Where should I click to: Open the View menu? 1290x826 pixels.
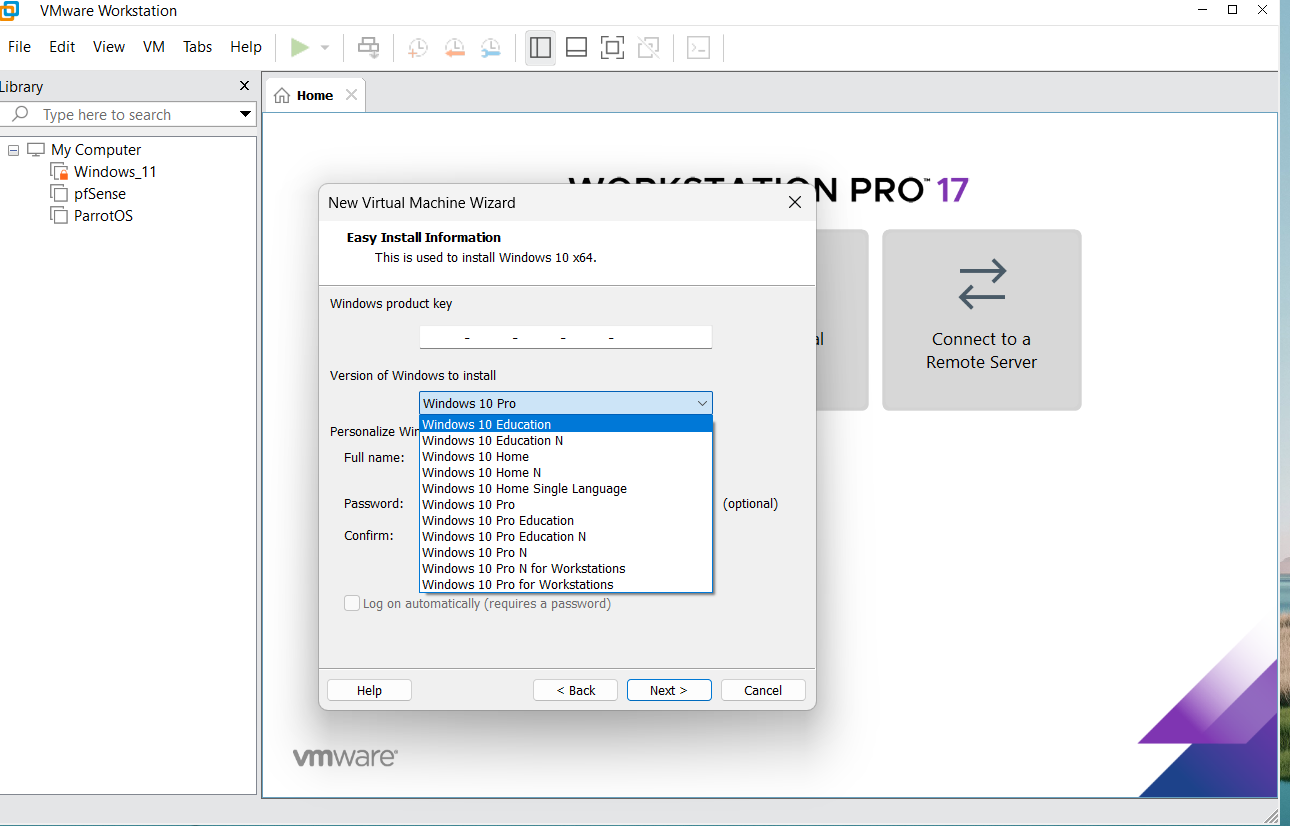(x=109, y=47)
